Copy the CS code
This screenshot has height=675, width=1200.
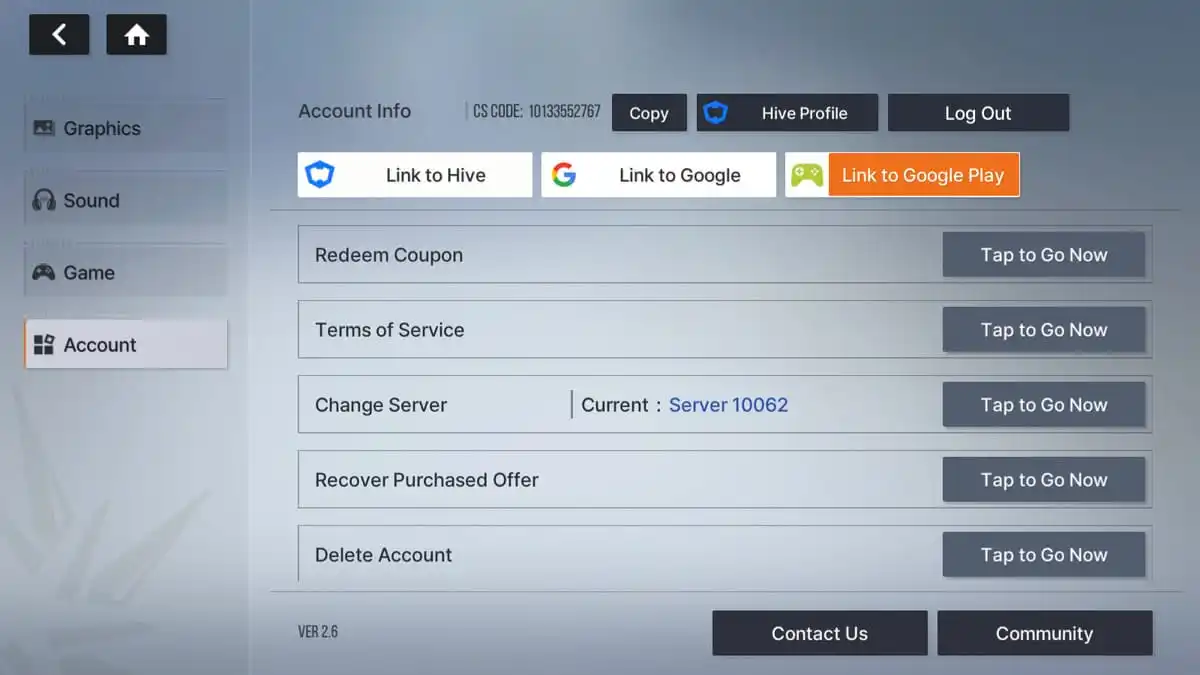click(x=649, y=113)
